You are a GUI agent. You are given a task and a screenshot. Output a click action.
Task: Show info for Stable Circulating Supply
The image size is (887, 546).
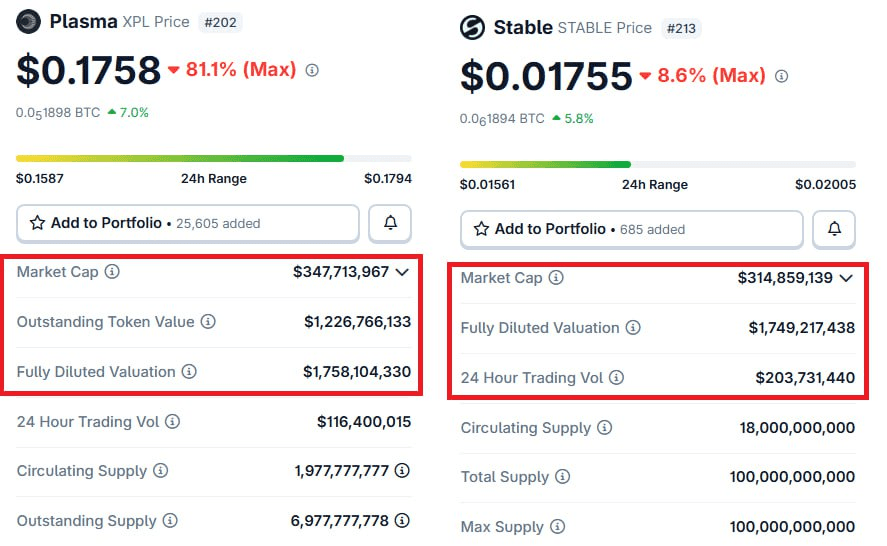click(604, 428)
